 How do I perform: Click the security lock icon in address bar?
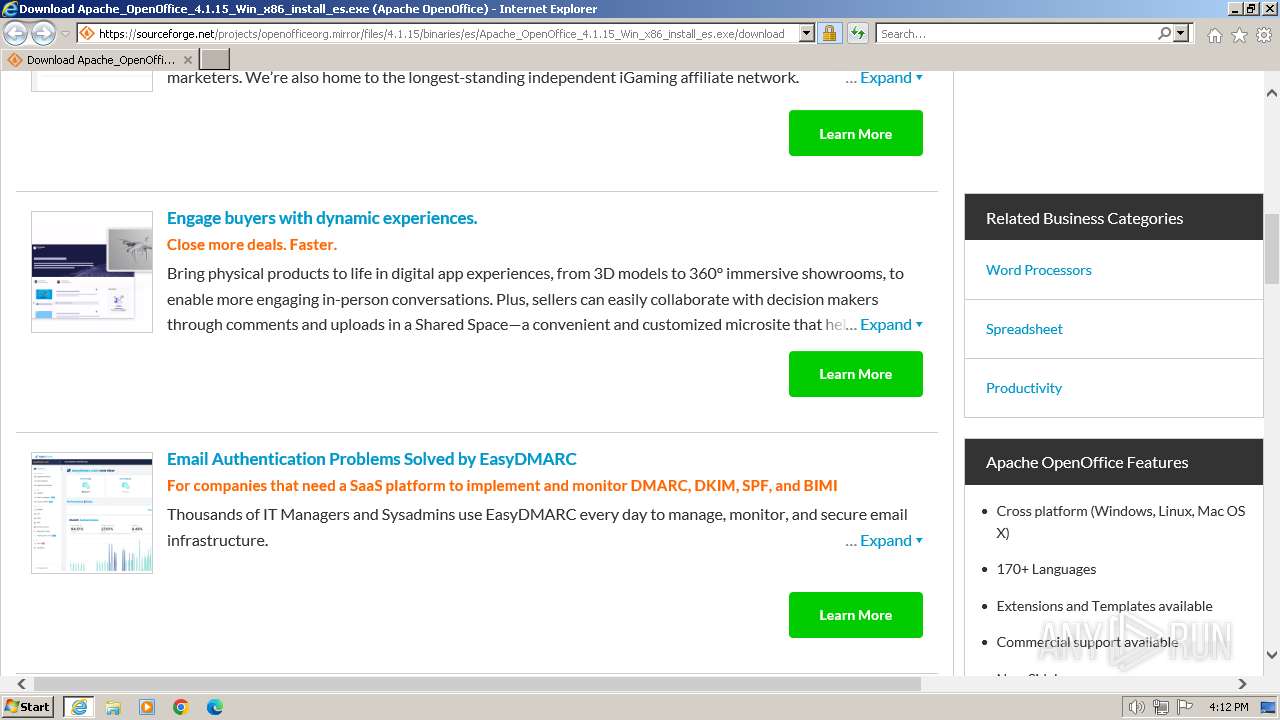pos(829,33)
